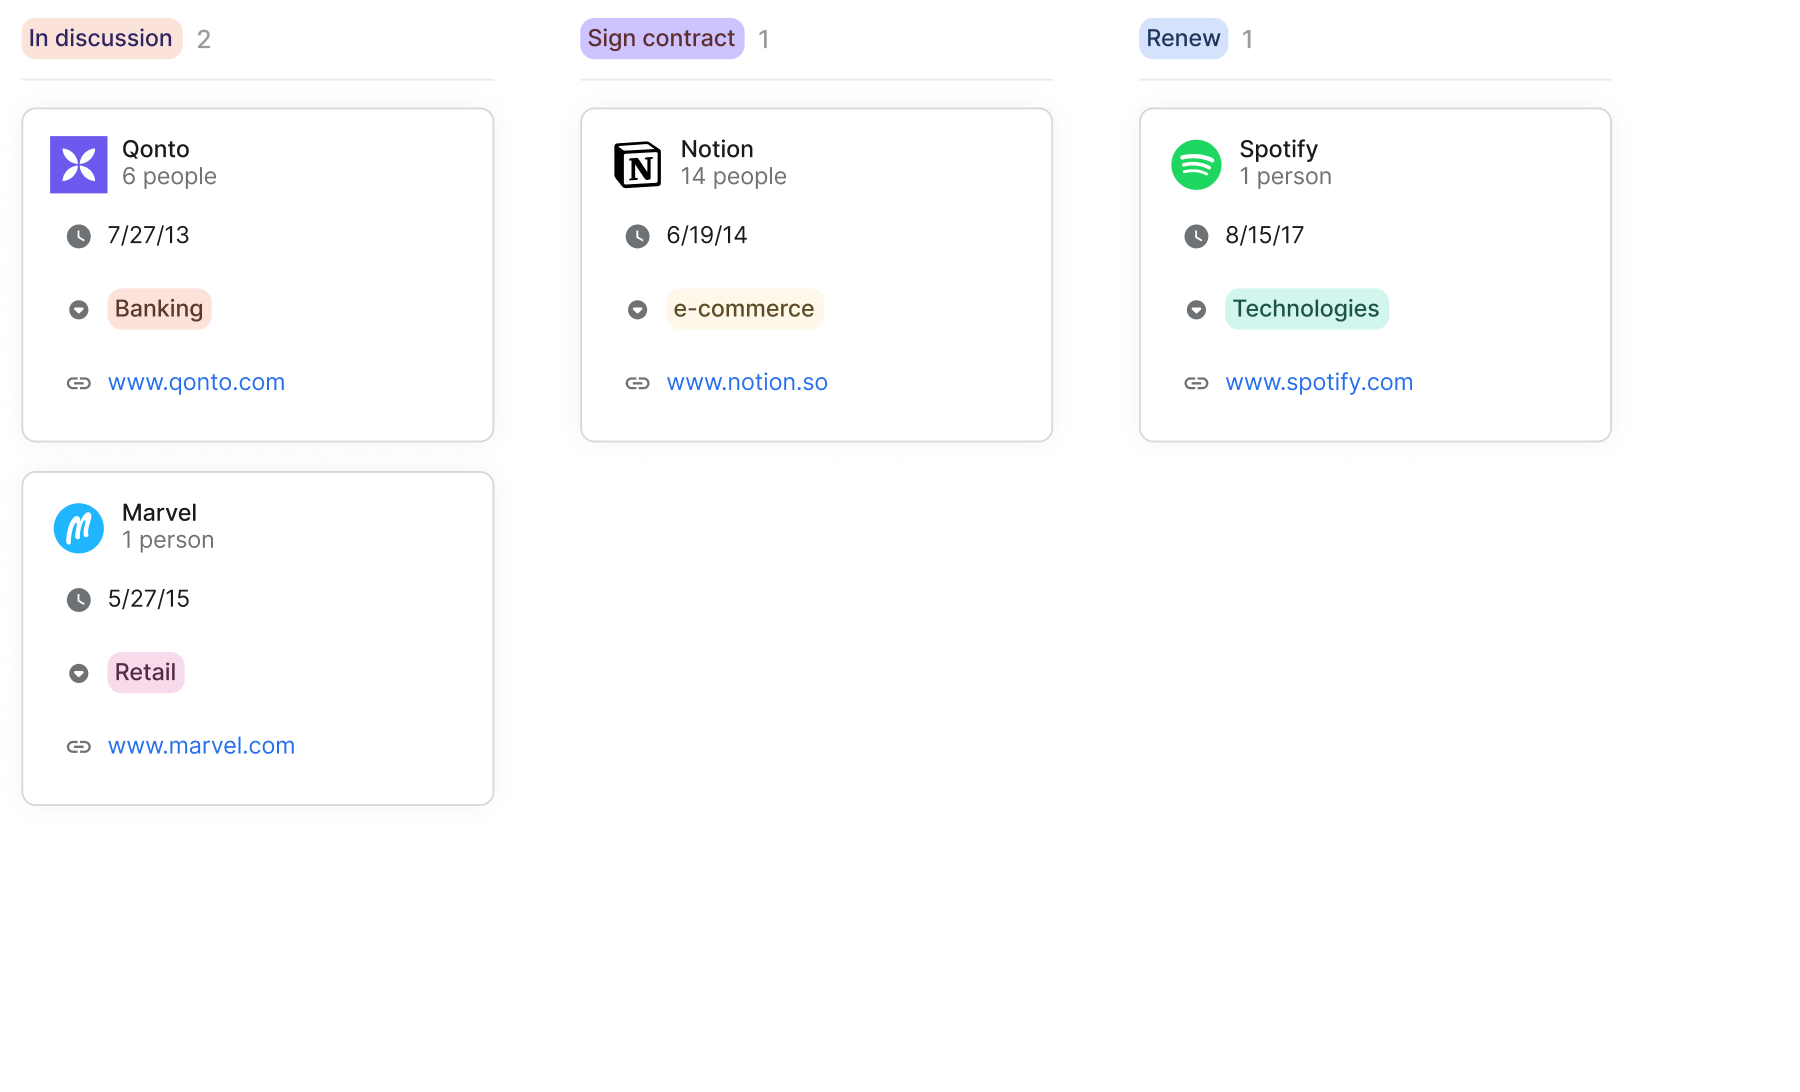Viewport: 1800px width, 1092px height.
Task: Select the In discussion column header
Action: pyautogui.click(x=101, y=39)
